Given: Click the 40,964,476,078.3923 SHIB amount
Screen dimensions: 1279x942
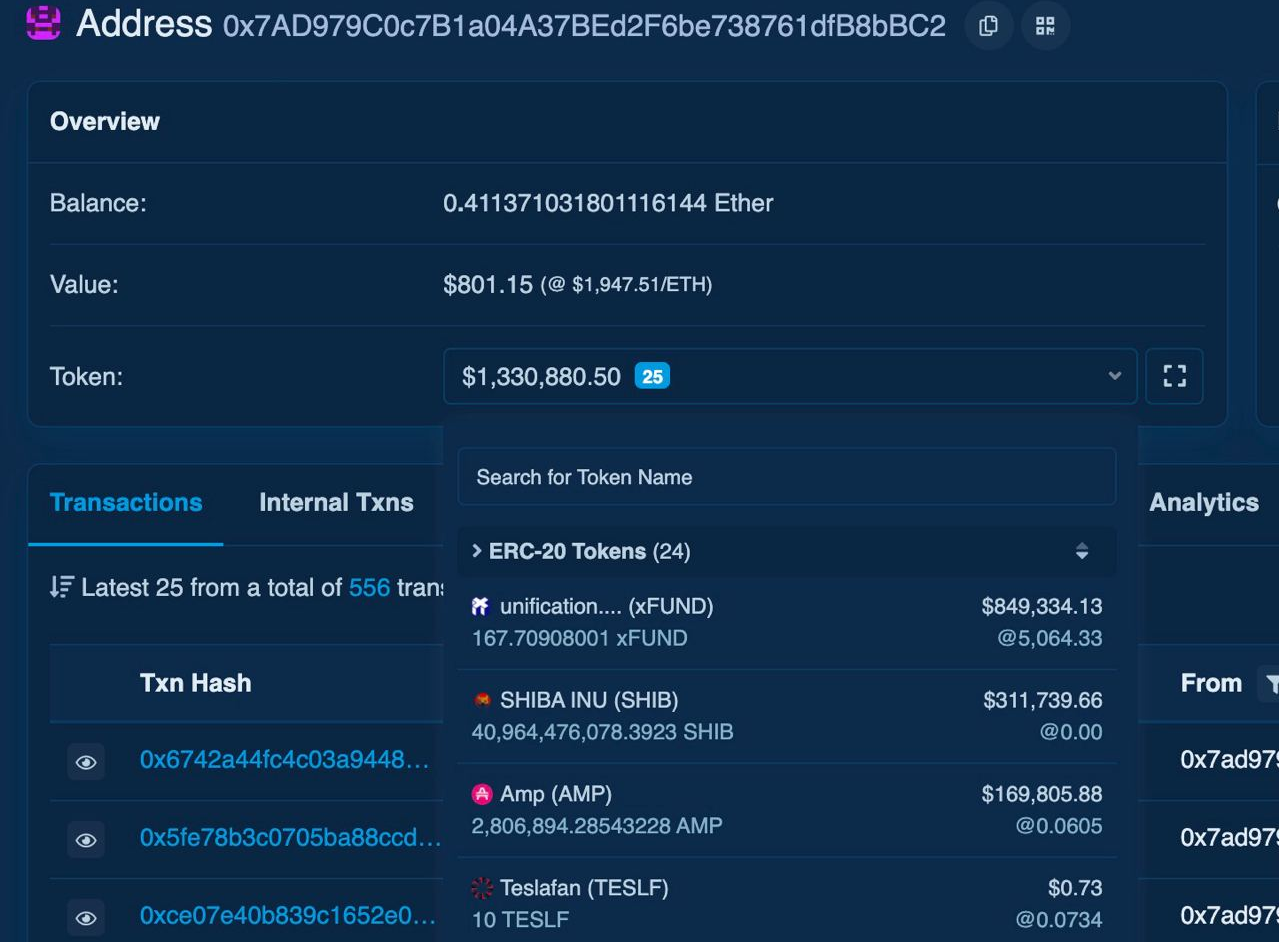Looking at the screenshot, I should [602, 732].
